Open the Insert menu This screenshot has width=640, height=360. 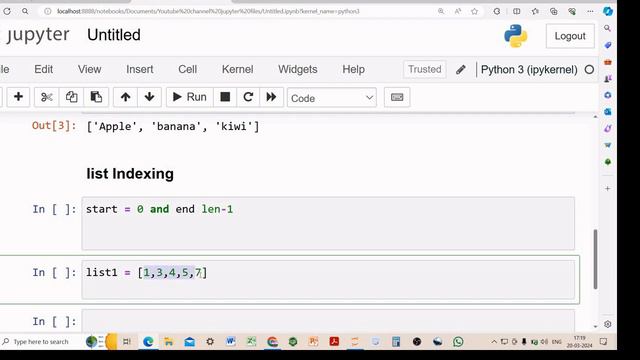tap(140, 69)
